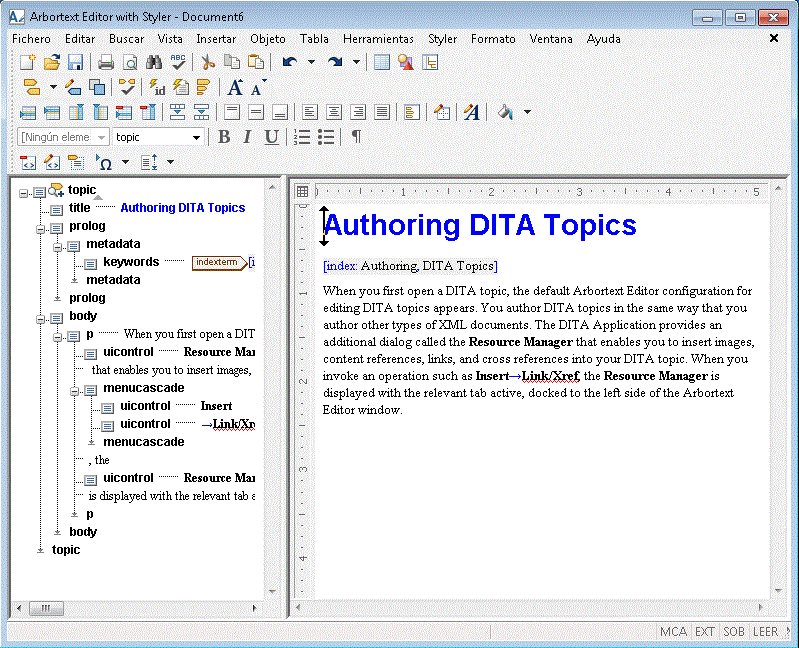
Task: Open the Insertar menu
Action: click(x=216, y=39)
